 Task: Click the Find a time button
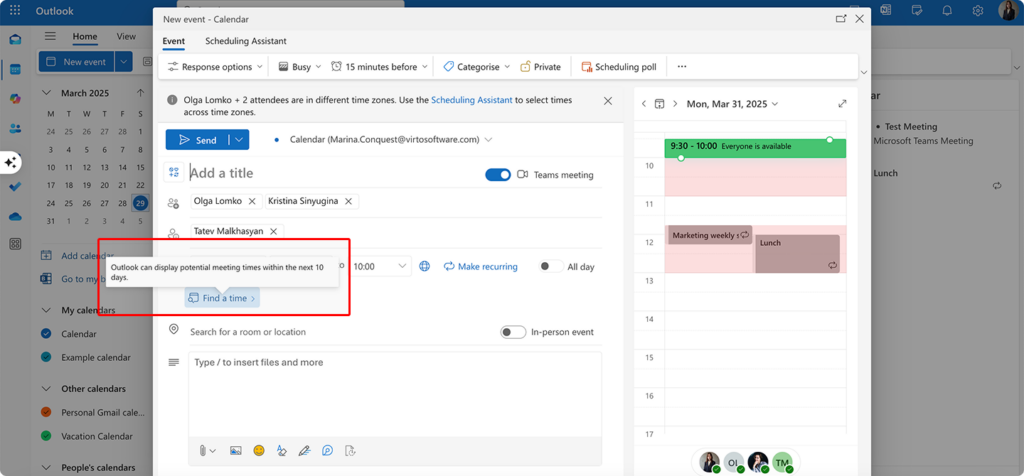tap(222, 298)
